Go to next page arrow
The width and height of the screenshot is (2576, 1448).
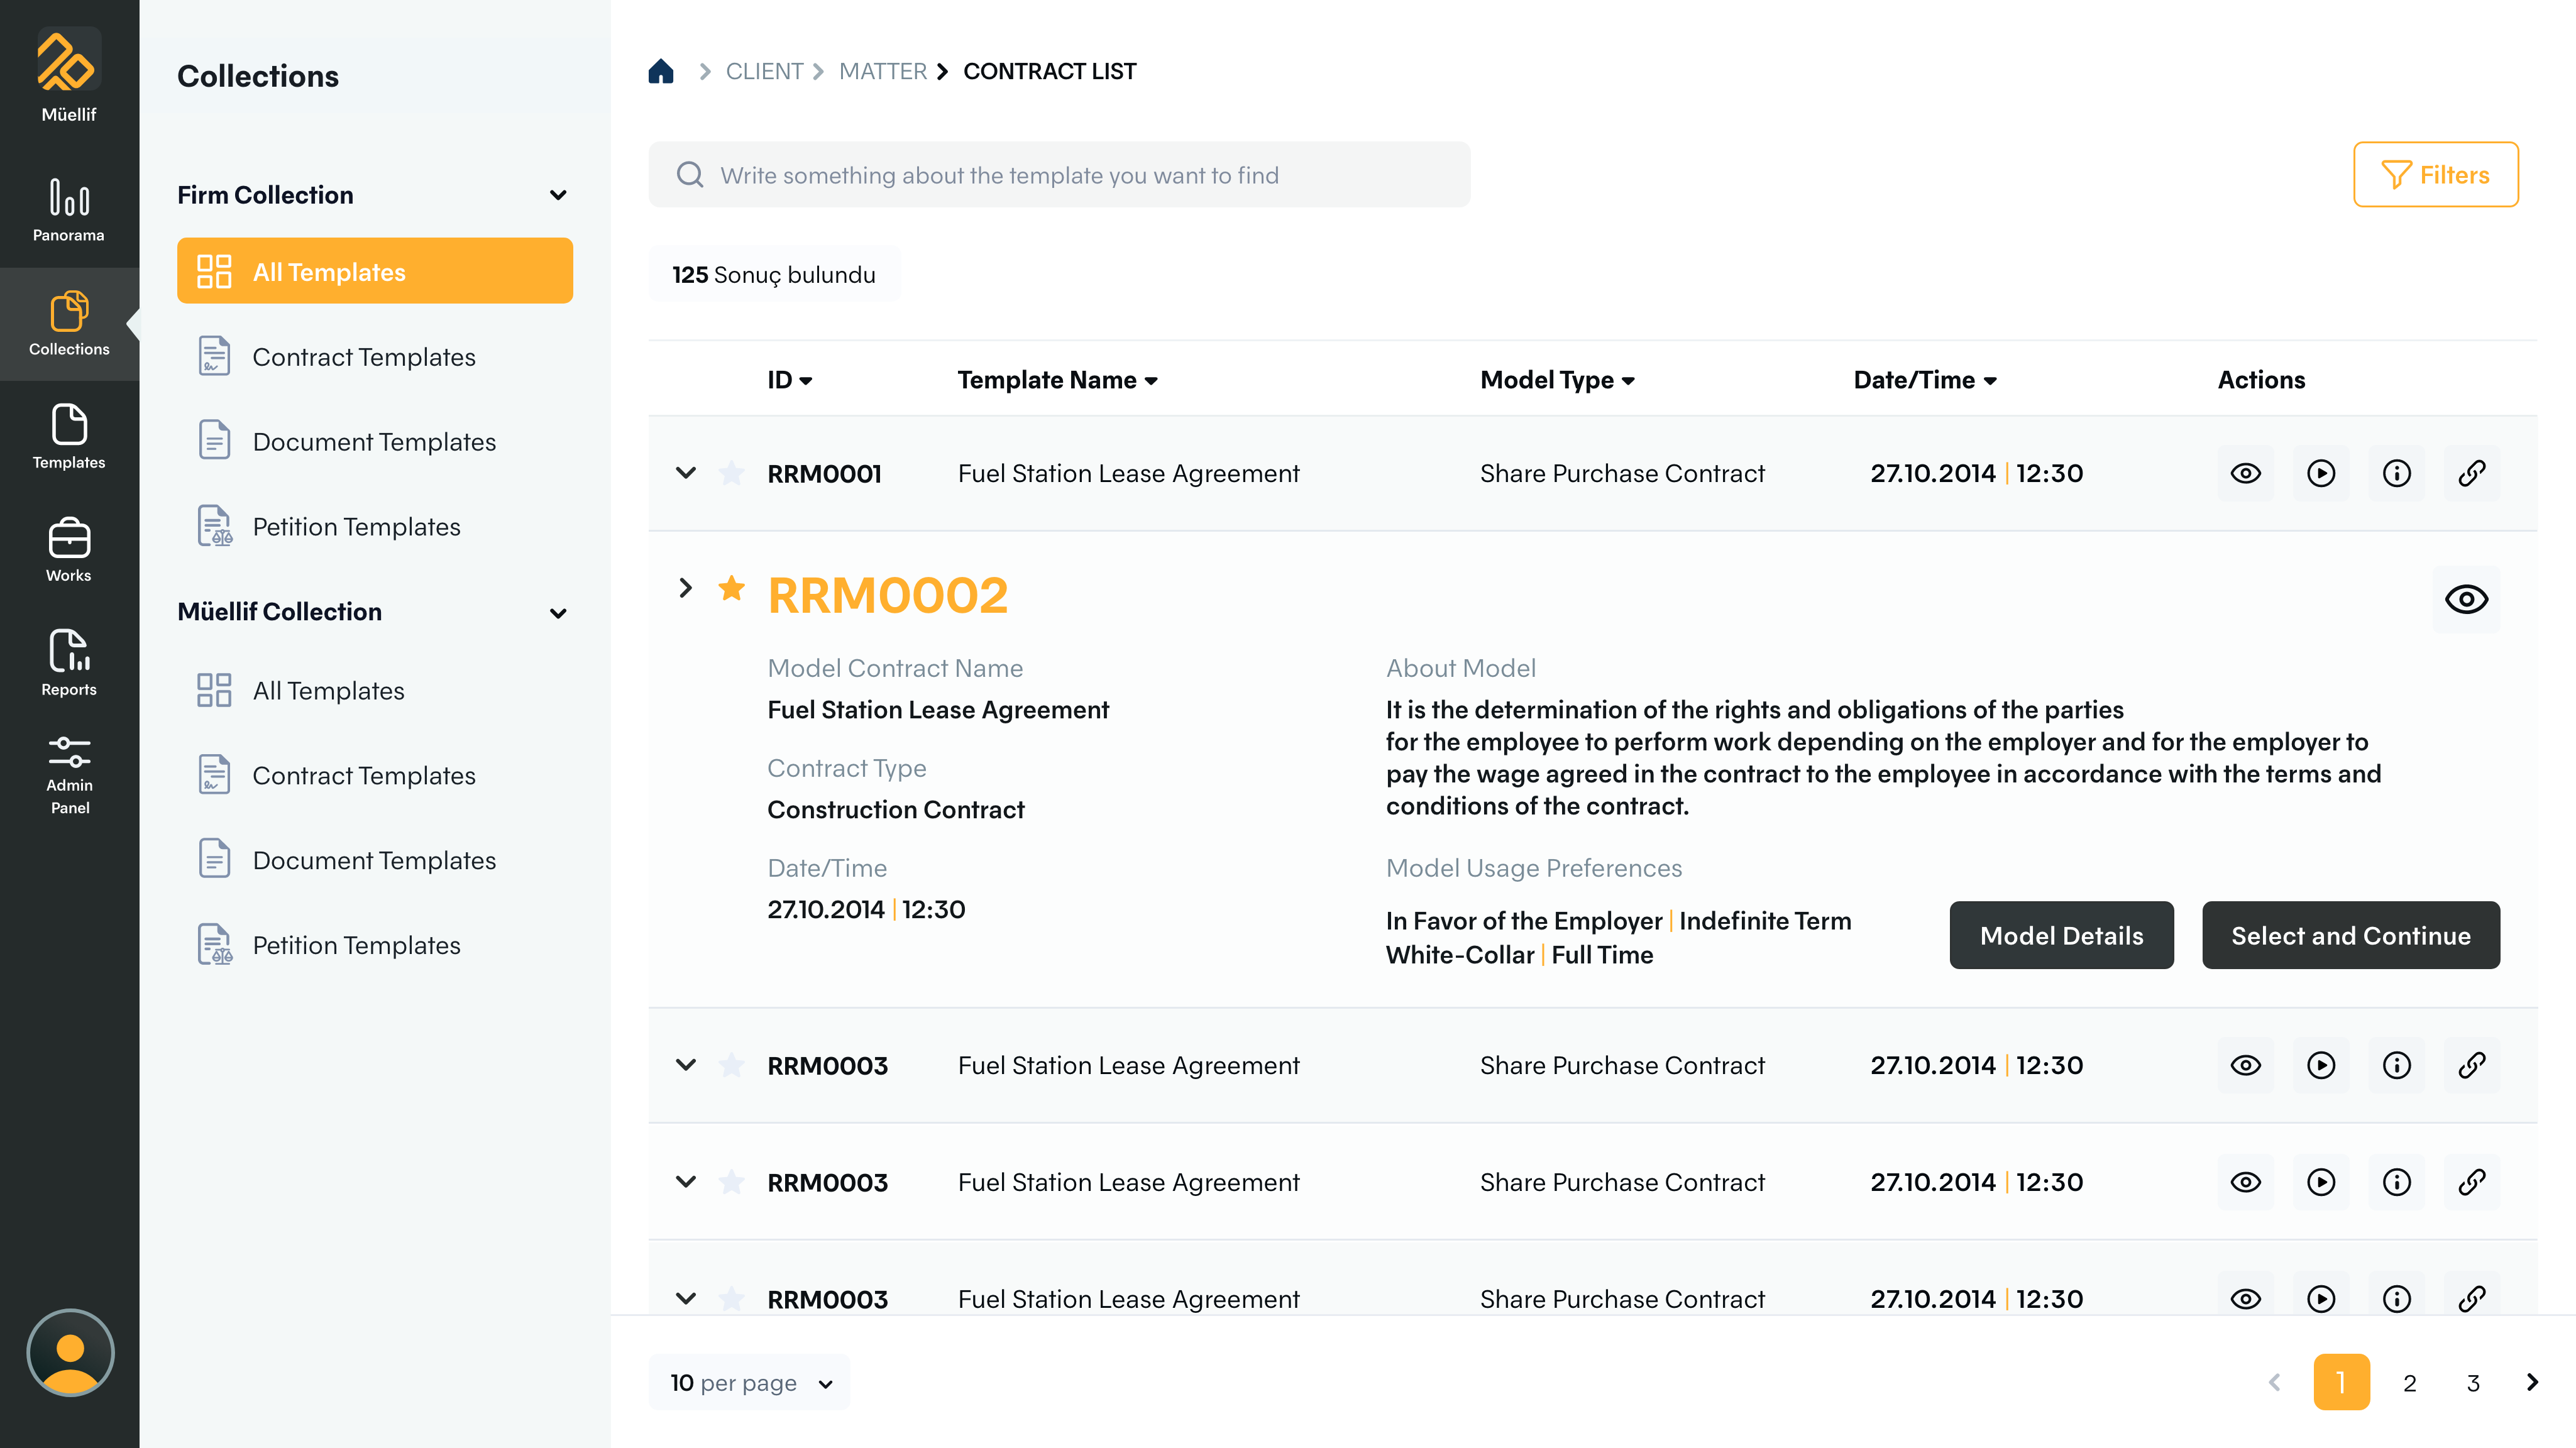point(2532,1382)
